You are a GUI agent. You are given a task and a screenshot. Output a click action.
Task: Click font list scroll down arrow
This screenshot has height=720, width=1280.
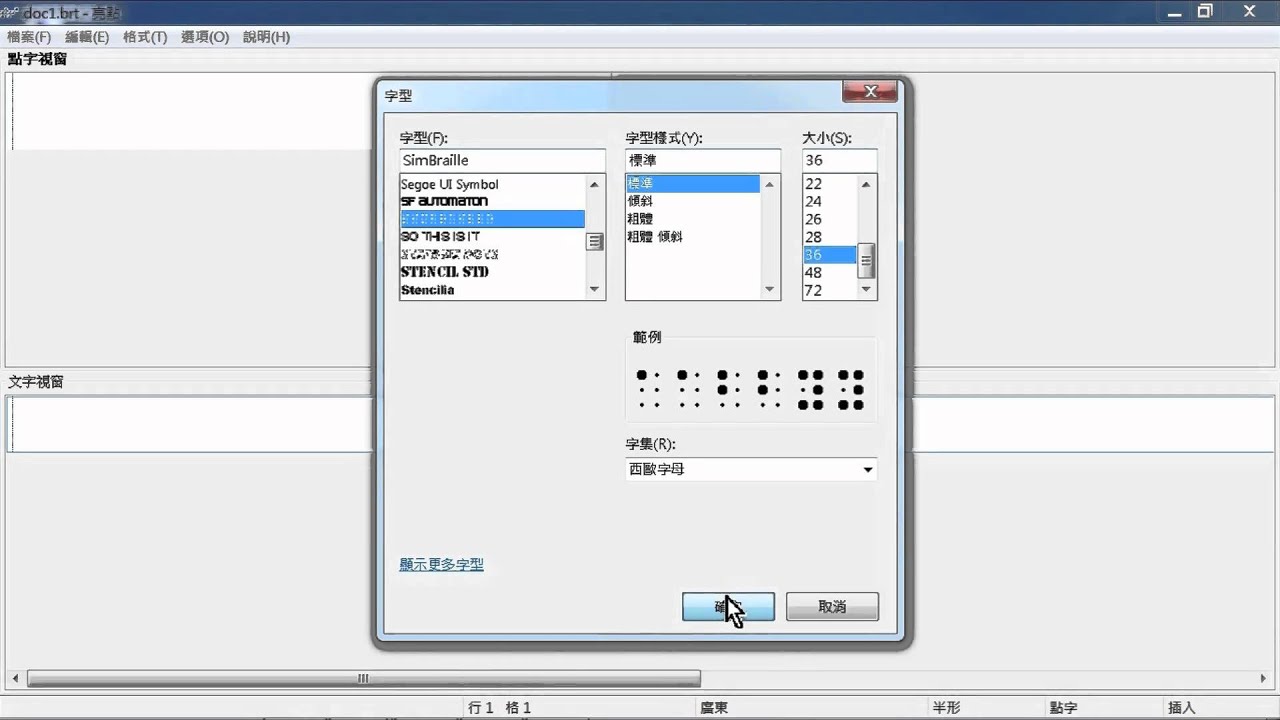click(595, 290)
